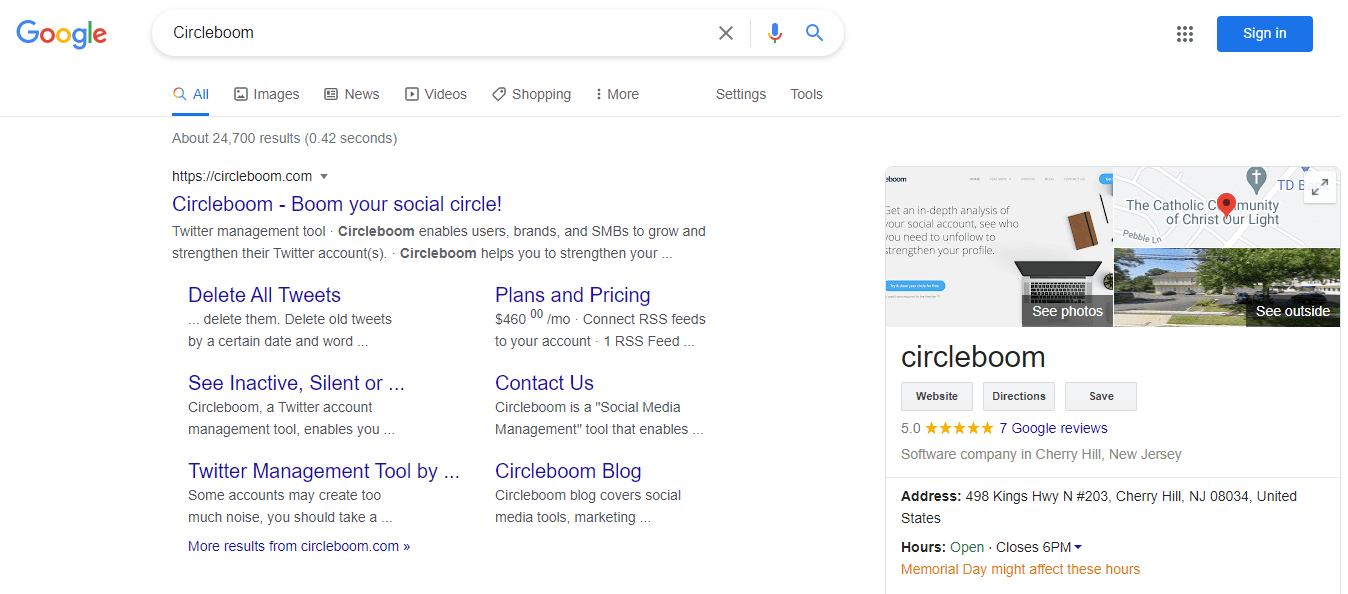
Task: Click the Website button for circleboom
Action: 937,396
